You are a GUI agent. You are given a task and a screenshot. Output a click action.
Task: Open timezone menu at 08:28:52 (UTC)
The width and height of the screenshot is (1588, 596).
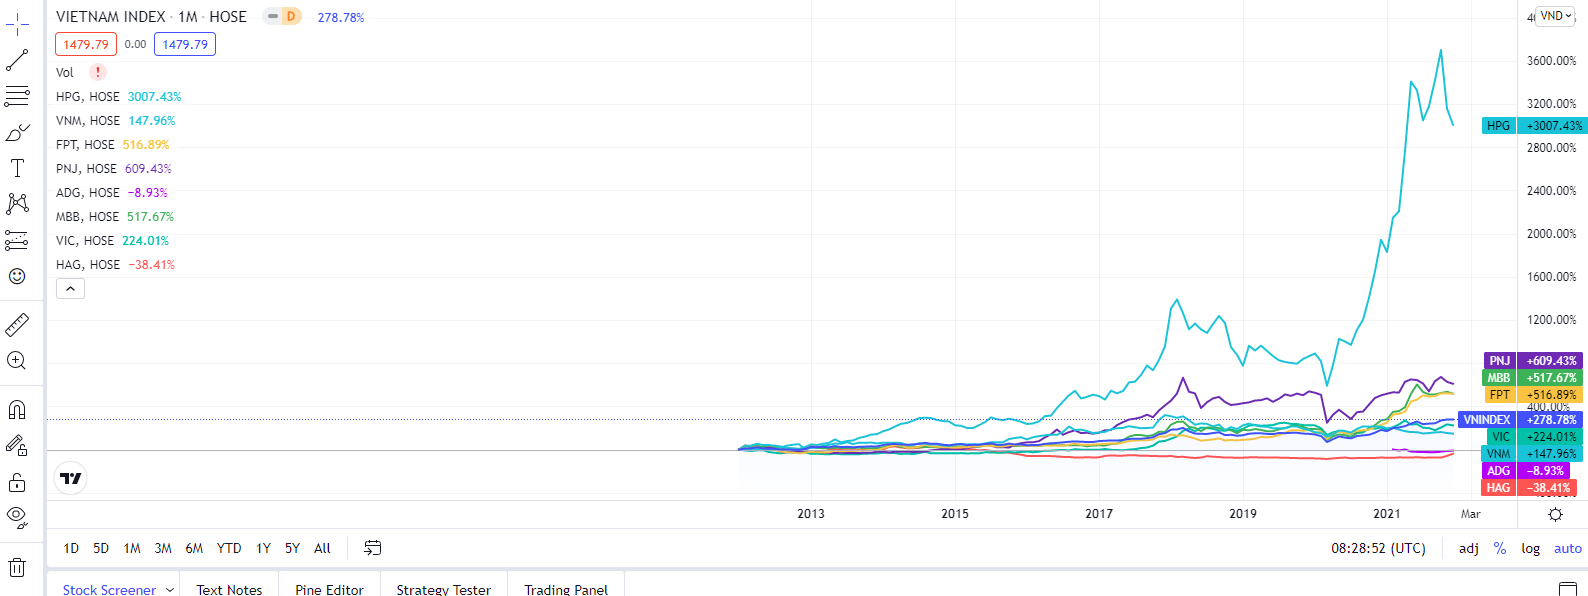(x=1378, y=548)
